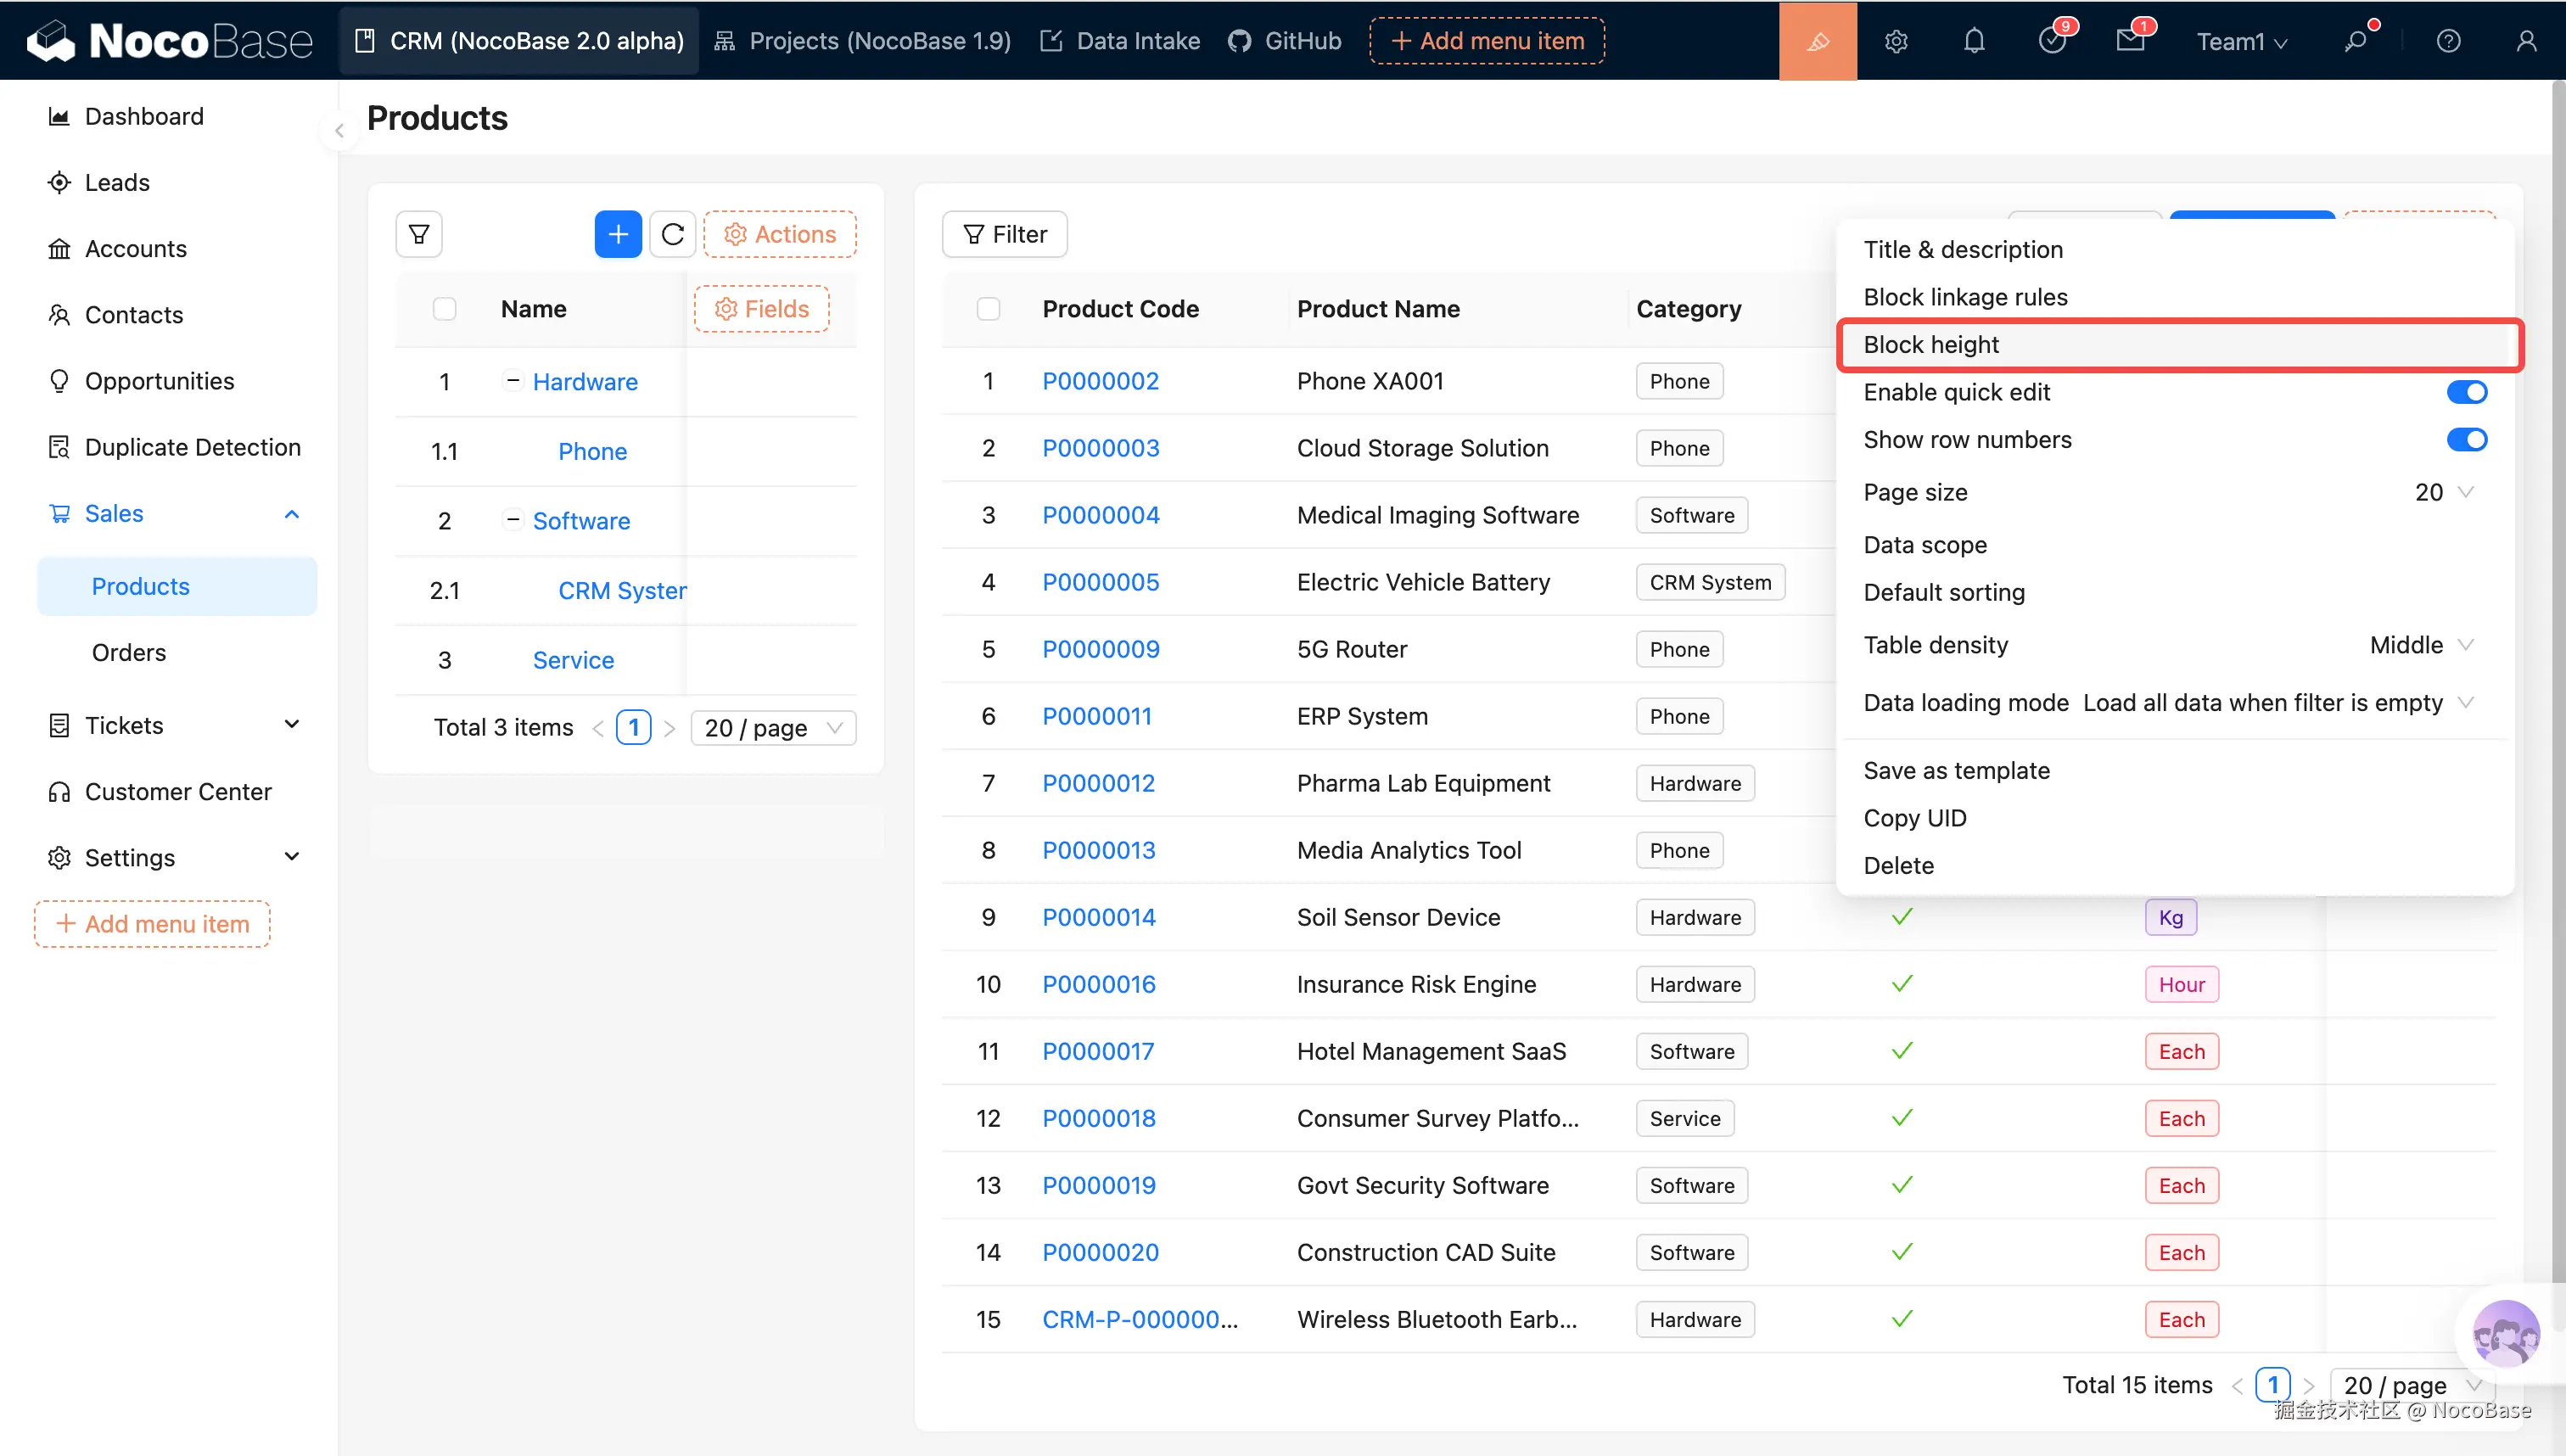Image resolution: width=2566 pixels, height=1456 pixels.
Task: Open Accounts in sidebar
Action: (136, 249)
